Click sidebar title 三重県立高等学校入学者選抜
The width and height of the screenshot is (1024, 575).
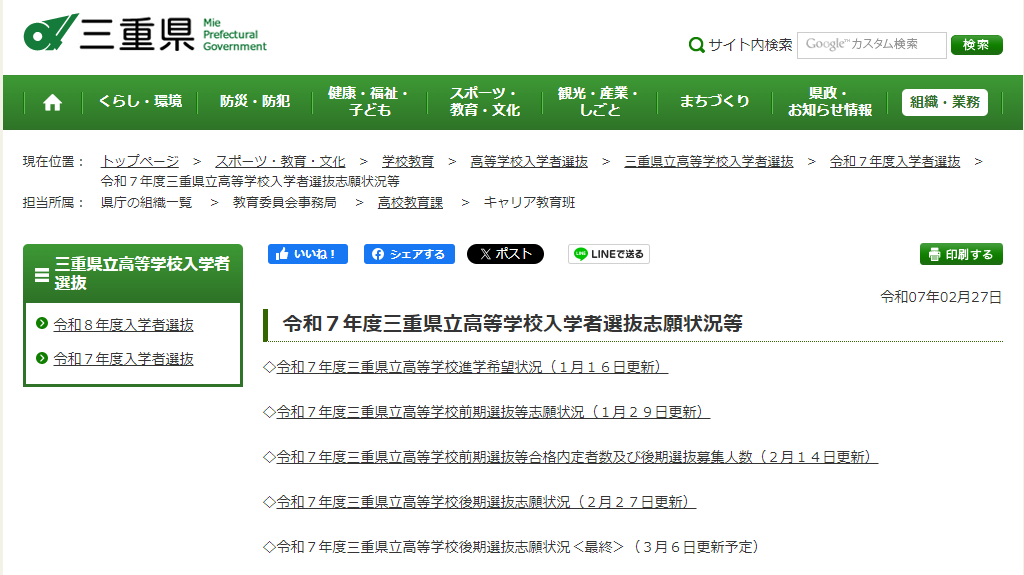click(142, 273)
